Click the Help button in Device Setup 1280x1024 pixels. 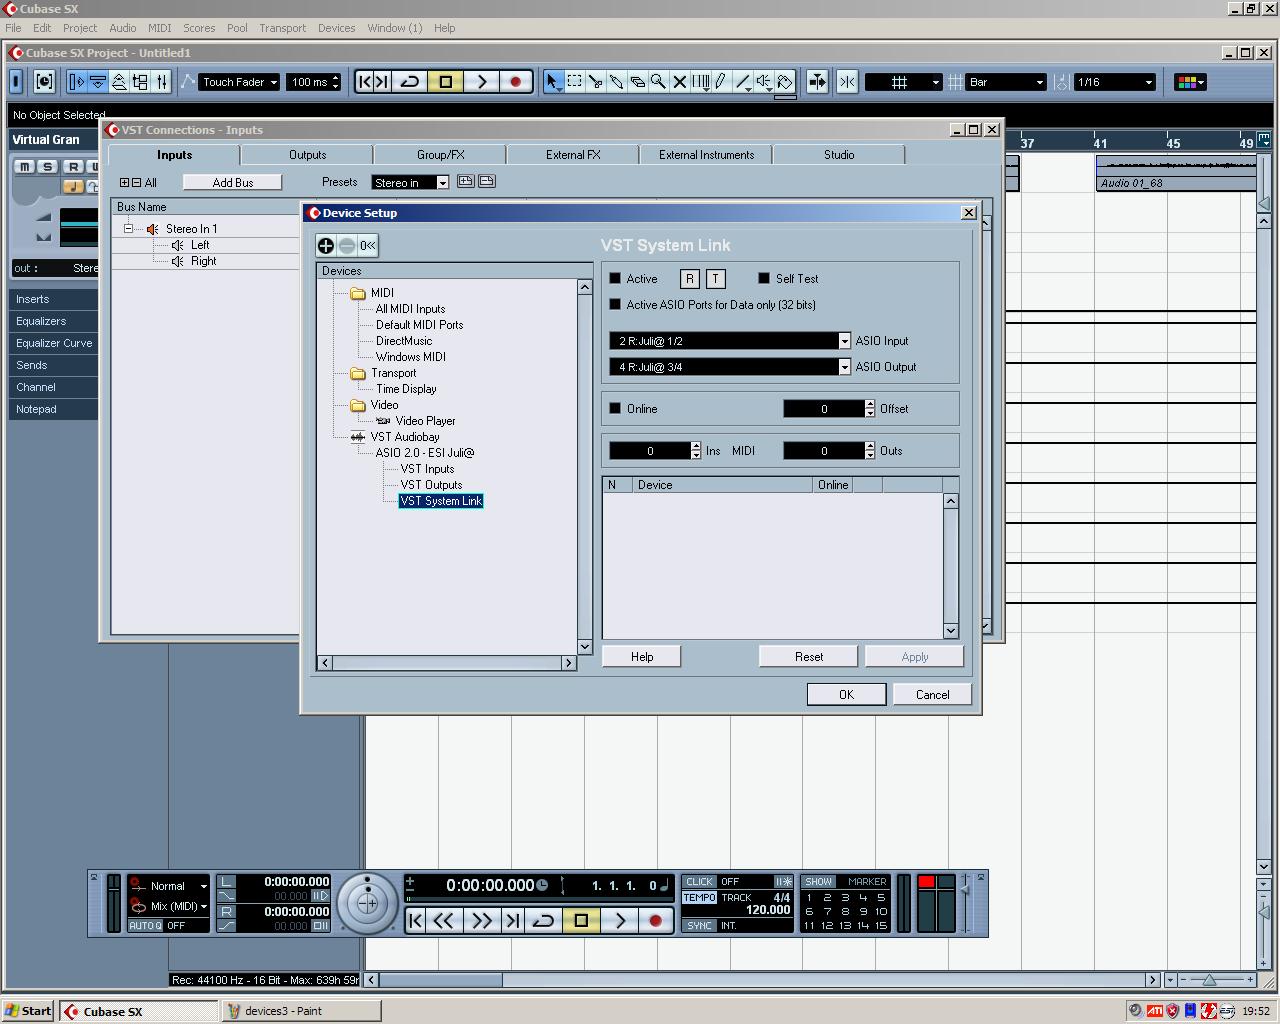click(x=642, y=656)
